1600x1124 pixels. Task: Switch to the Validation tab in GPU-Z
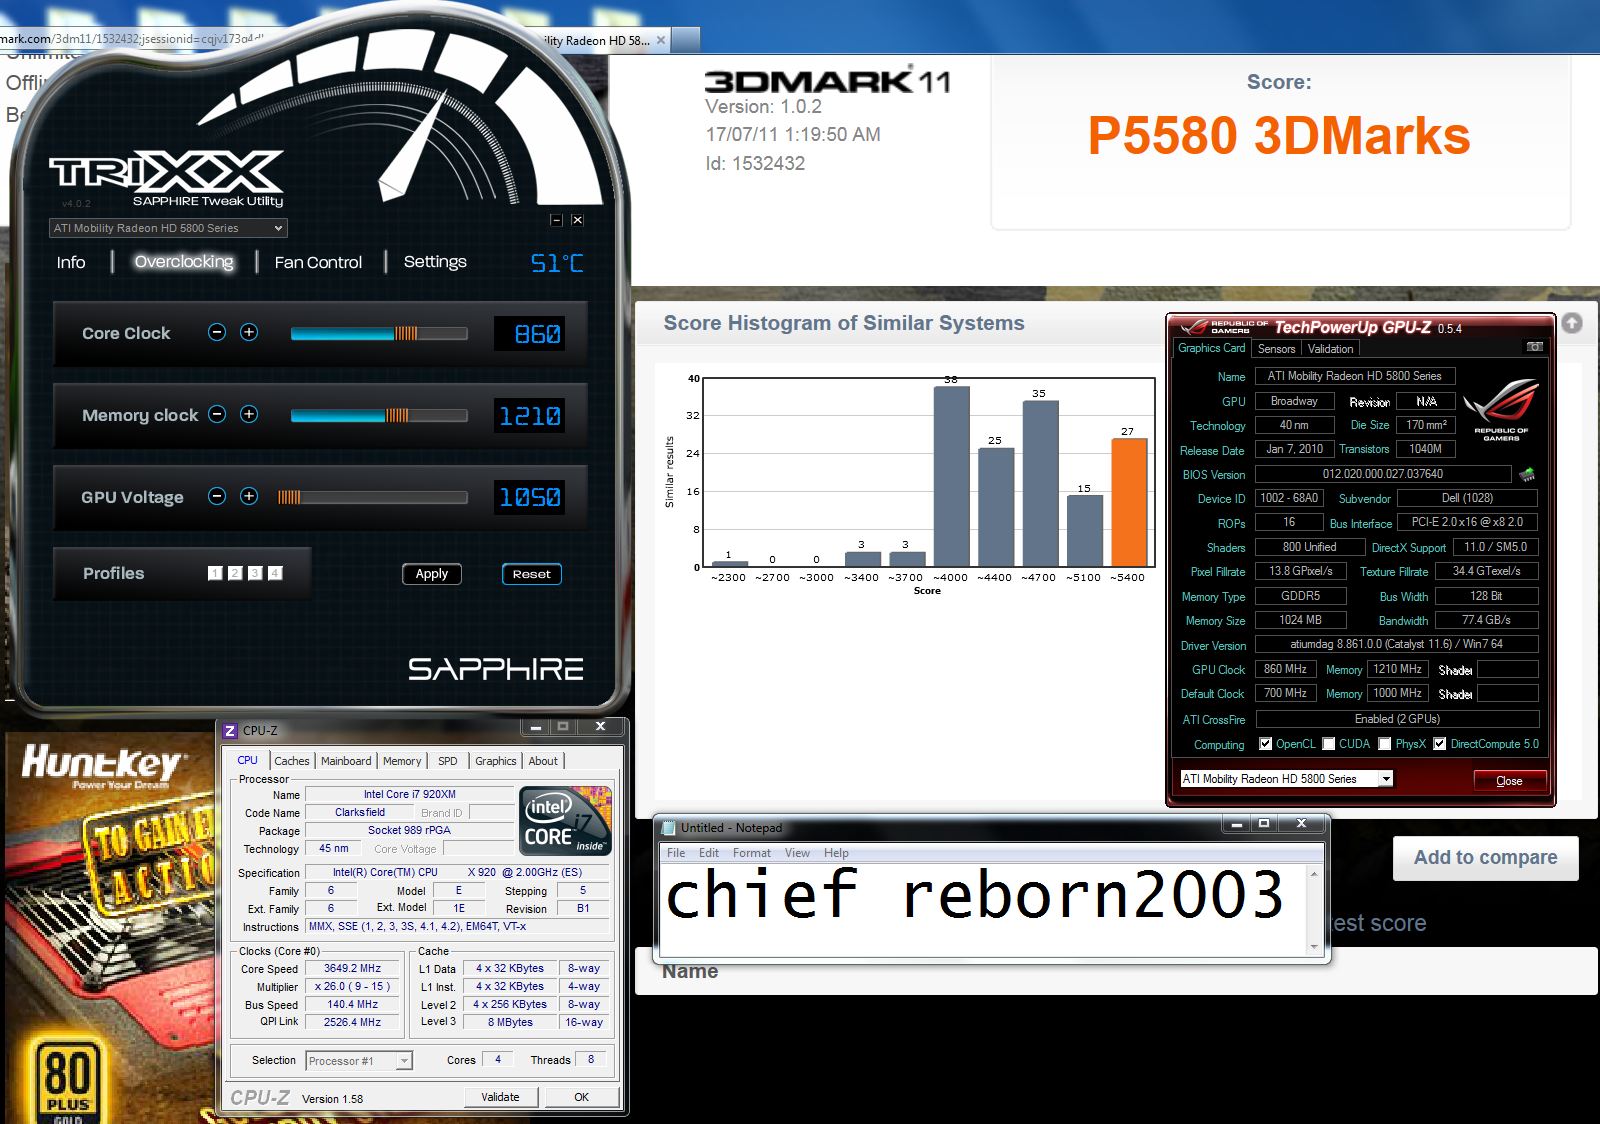pyautogui.click(x=1330, y=349)
